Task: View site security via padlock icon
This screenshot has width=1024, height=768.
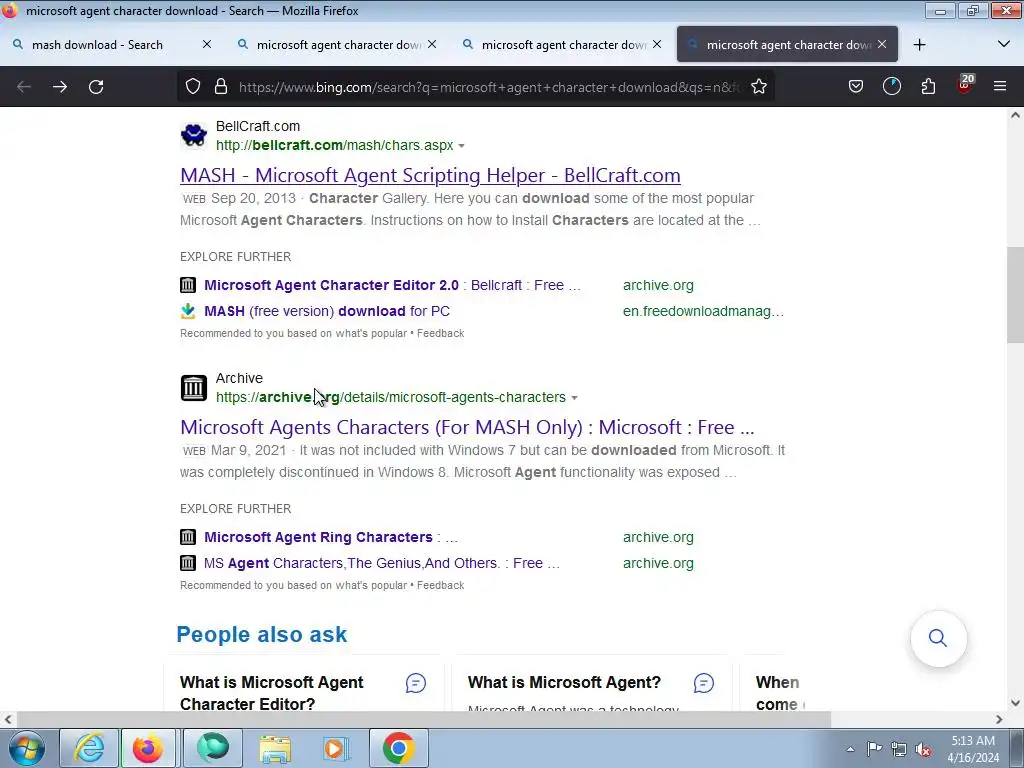Action: click(221, 87)
